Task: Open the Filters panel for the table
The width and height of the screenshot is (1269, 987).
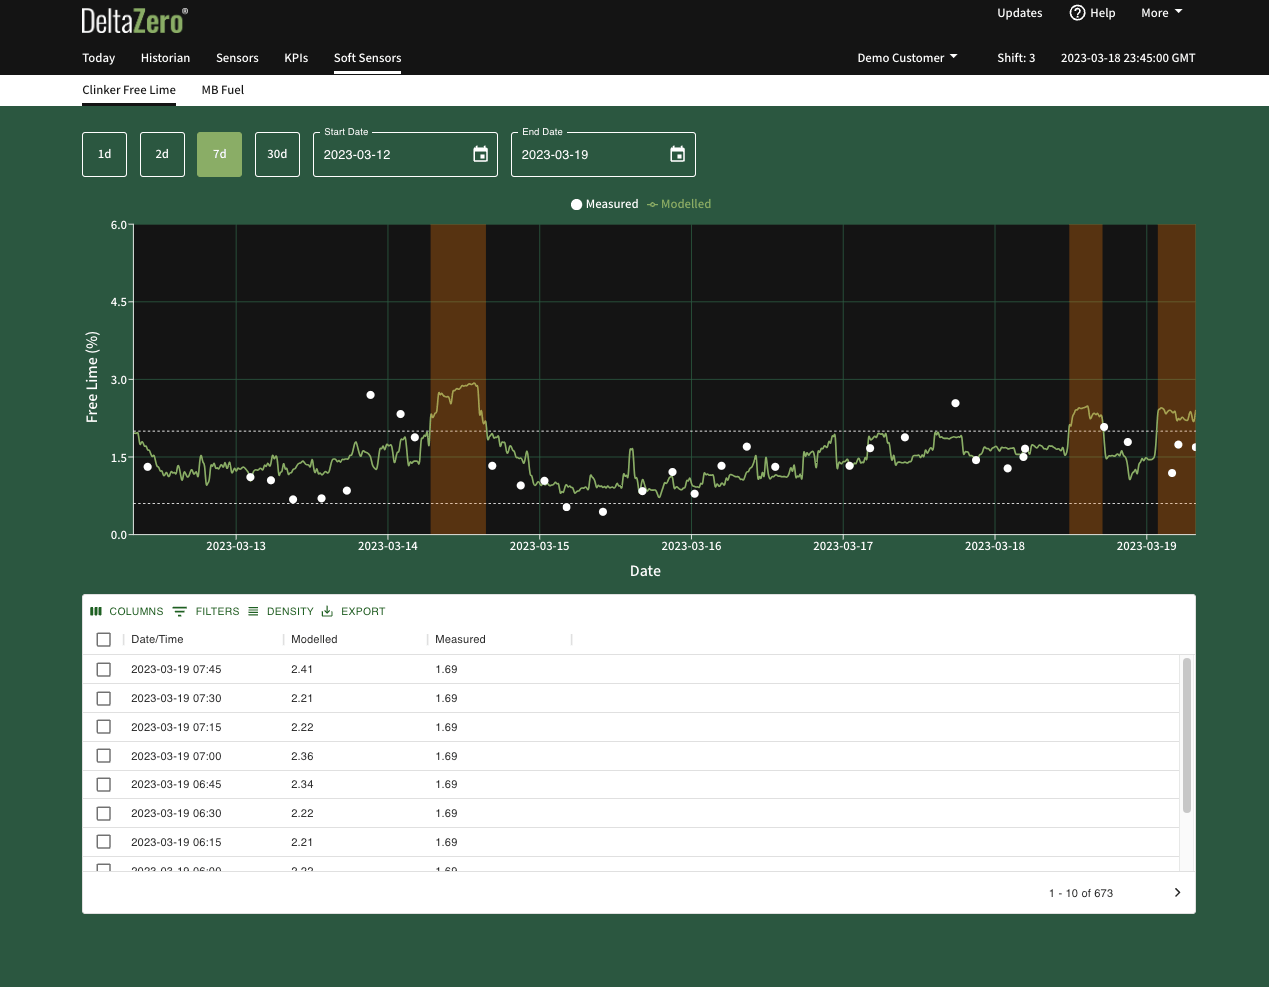Action: click(206, 611)
